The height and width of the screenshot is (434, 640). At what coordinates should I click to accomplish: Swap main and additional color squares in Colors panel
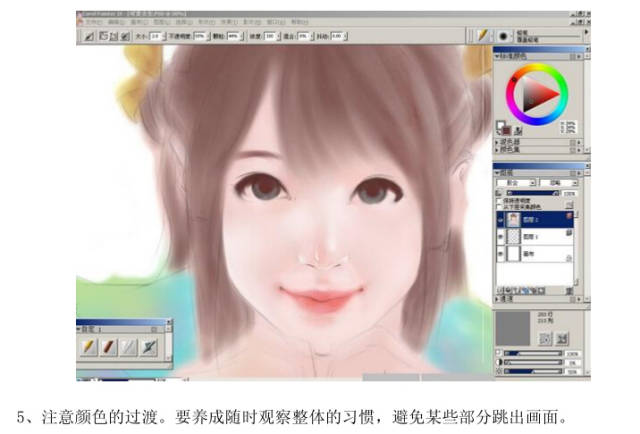click(498, 131)
